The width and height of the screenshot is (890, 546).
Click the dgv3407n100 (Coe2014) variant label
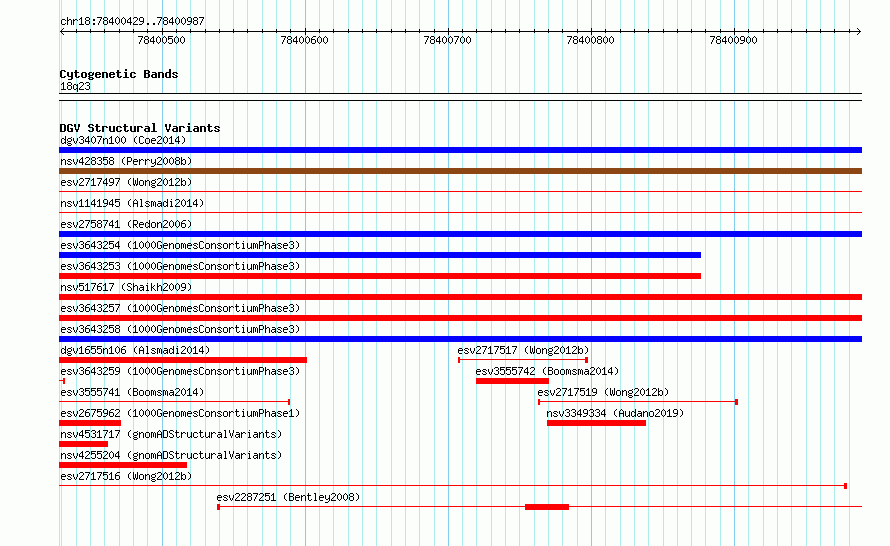[x=123, y=140]
